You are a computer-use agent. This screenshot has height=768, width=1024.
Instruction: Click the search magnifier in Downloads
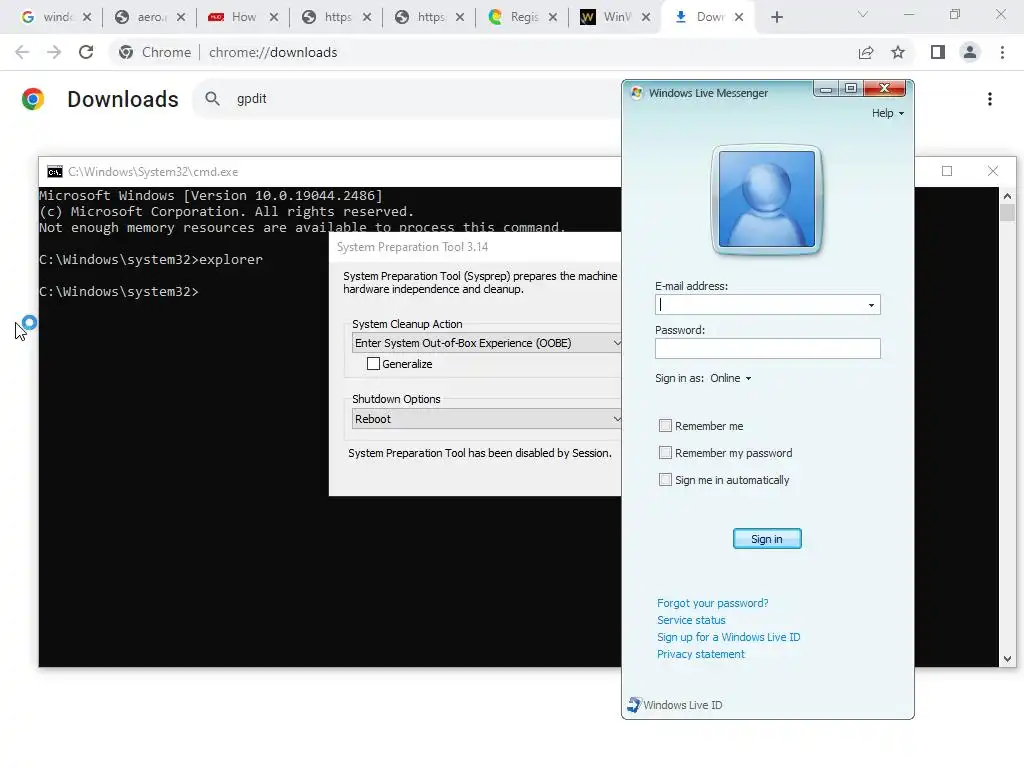click(x=212, y=99)
